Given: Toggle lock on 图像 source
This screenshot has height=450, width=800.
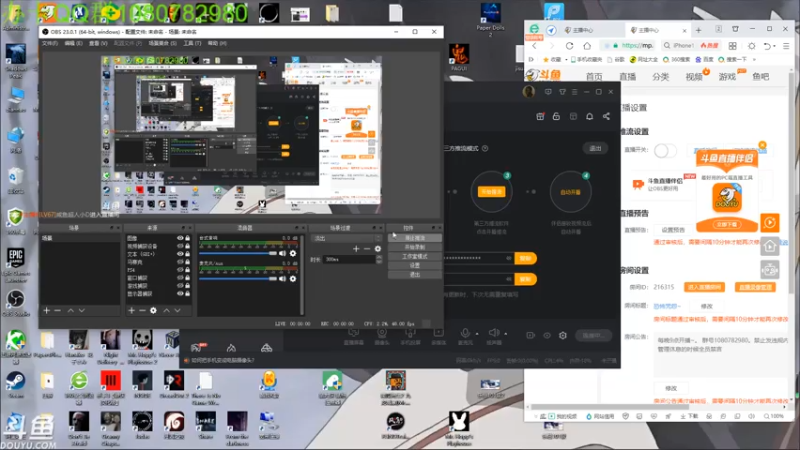Looking at the screenshot, I should pos(187,238).
